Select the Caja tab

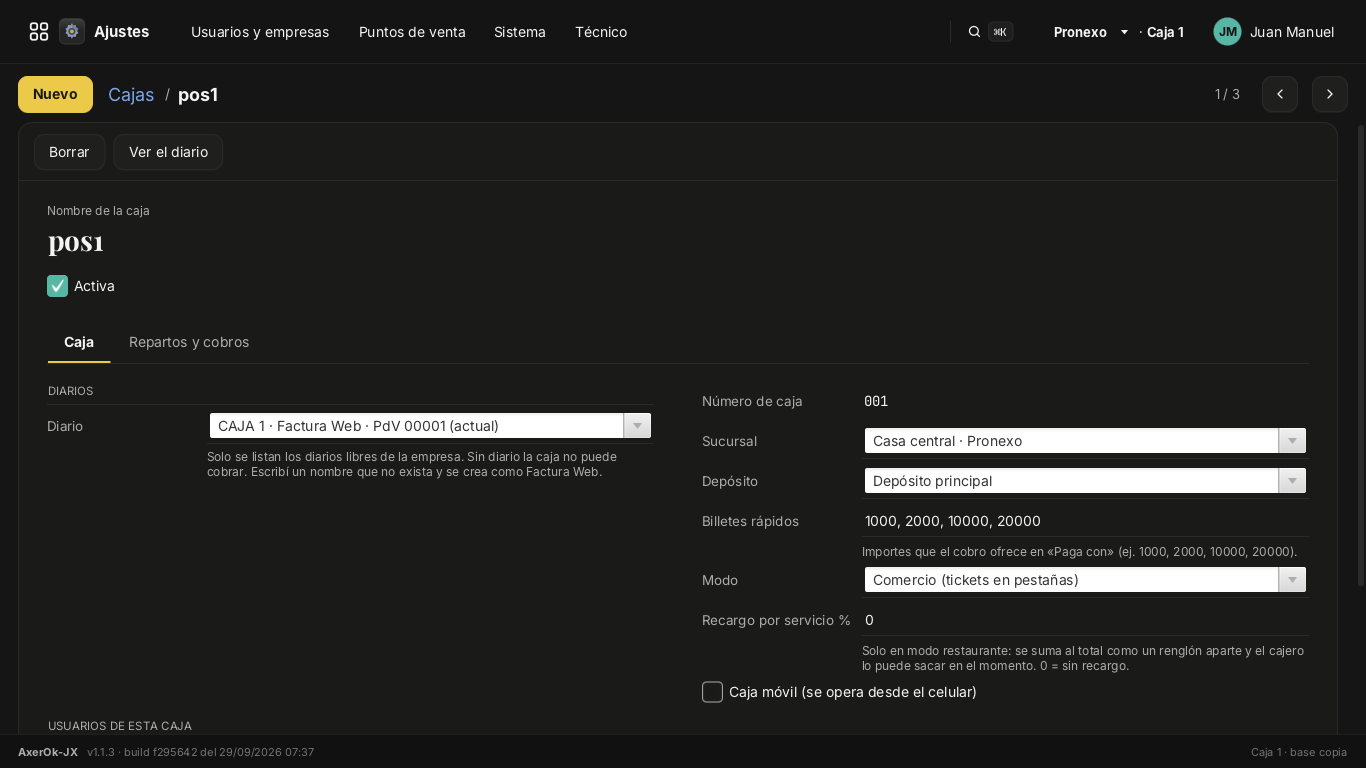point(79,342)
